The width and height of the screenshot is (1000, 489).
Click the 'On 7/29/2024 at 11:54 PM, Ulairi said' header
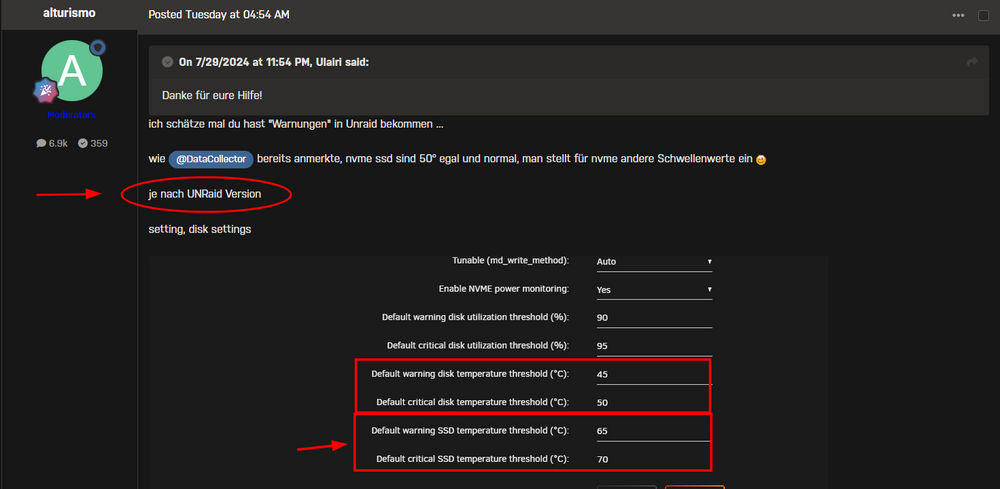pyautogui.click(x=274, y=62)
